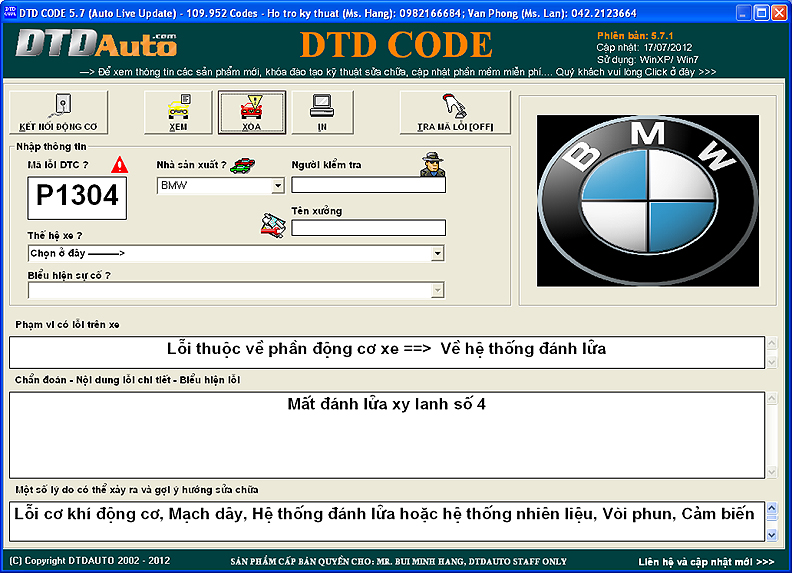Click scroll down arrow in repair suggestions box
The width and height of the screenshot is (792, 573).
point(772,535)
